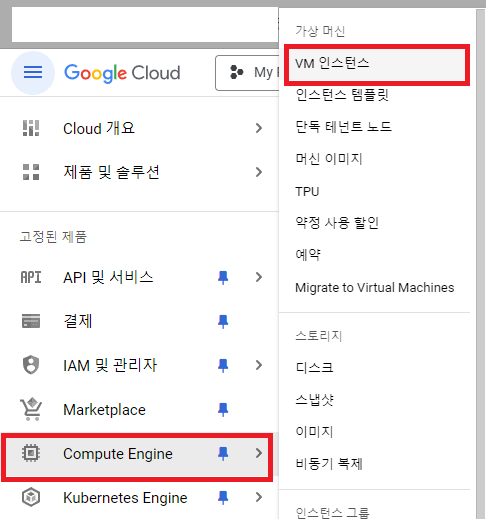Open 약정 사용 할인 entry
Viewport: 486px width, 519px height.
click(337, 223)
